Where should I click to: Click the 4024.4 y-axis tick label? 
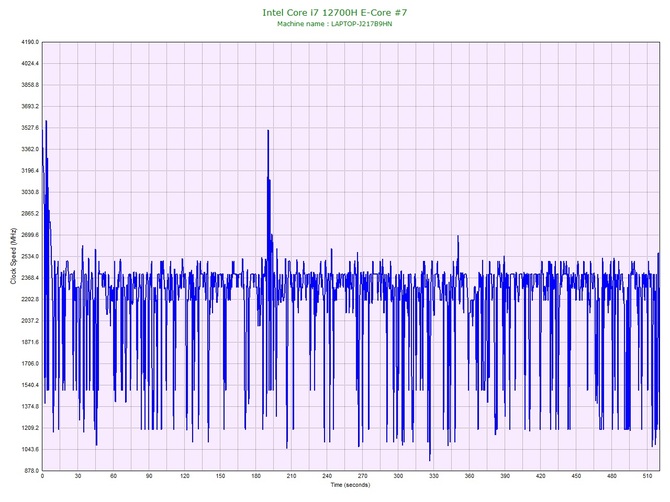pos(30,64)
